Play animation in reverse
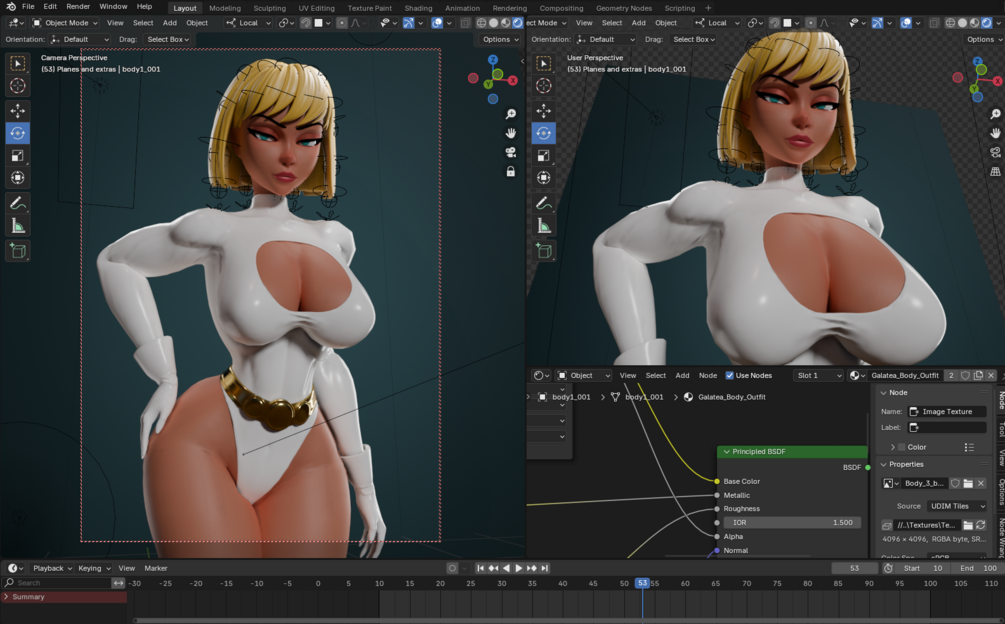1005x624 pixels. click(x=506, y=568)
